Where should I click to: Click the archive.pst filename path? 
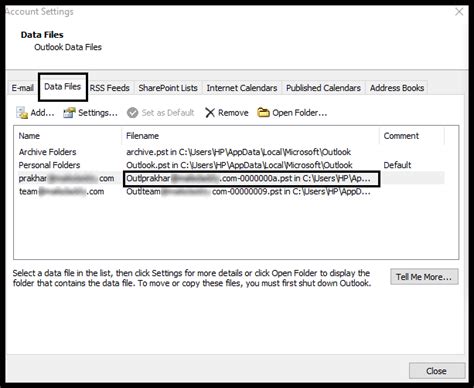point(238,152)
